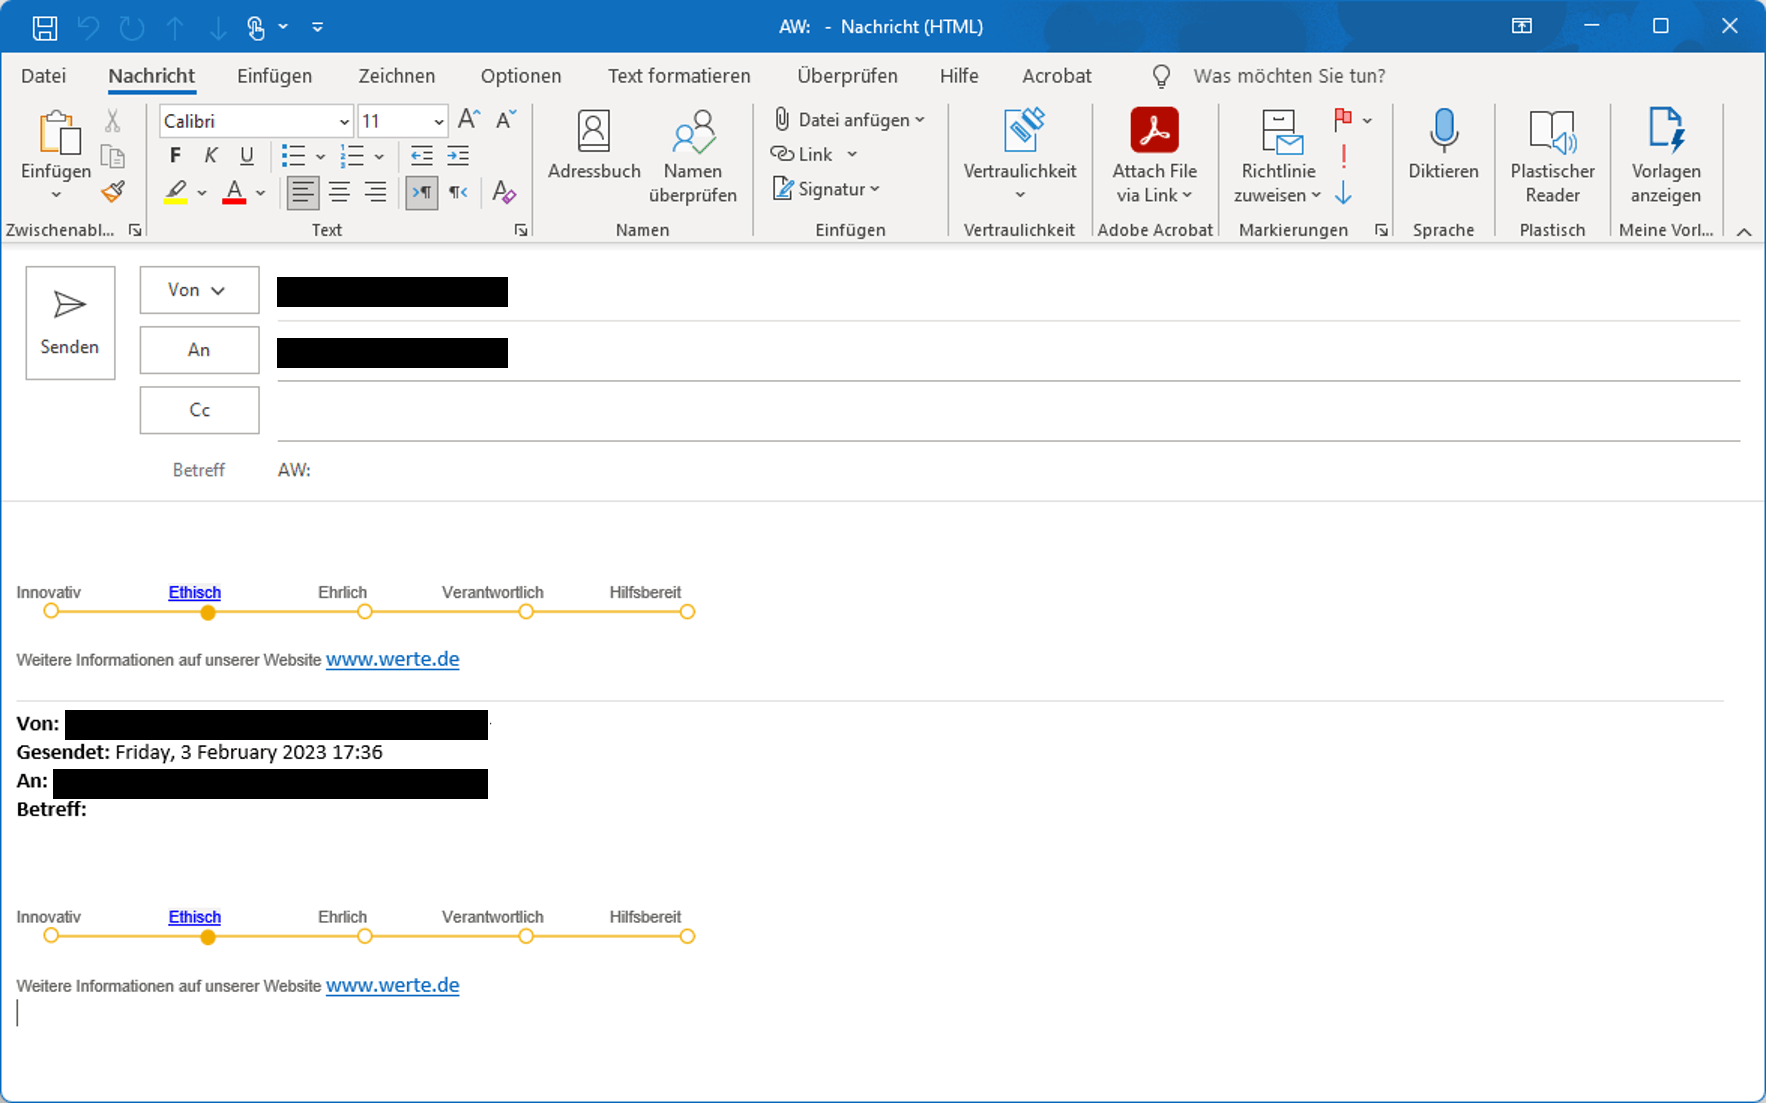This screenshot has height=1103, width=1766.
Task: Switch to the Einfügen tab
Action: coord(274,76)
